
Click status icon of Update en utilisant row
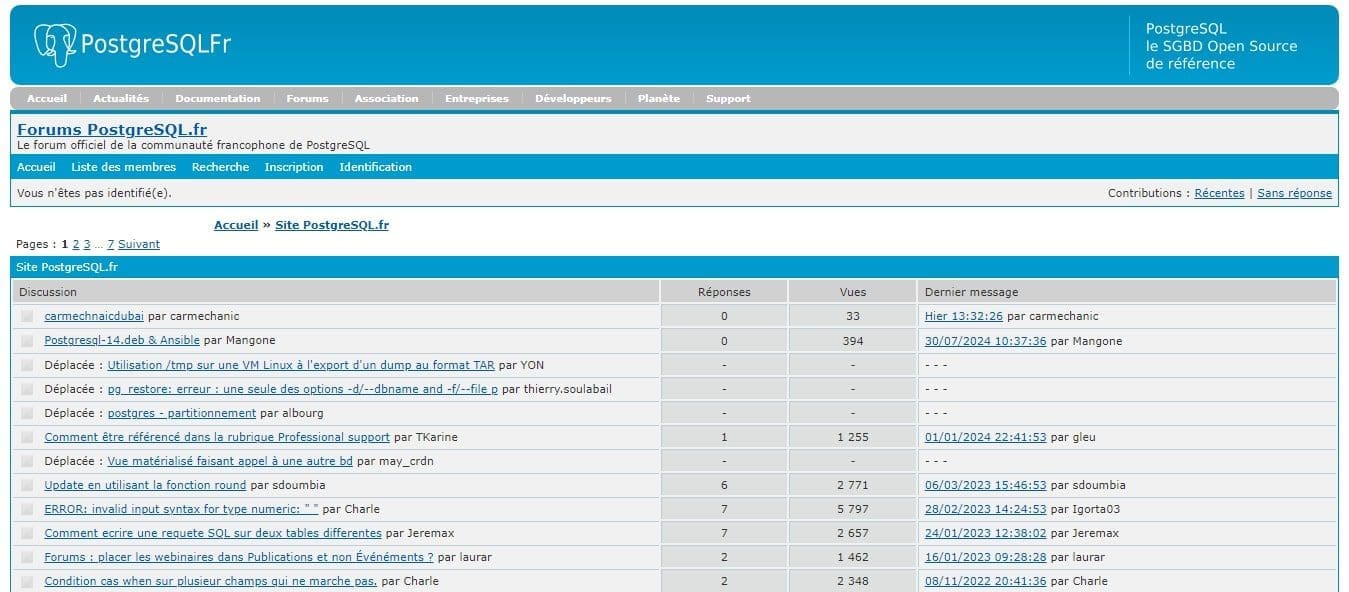pyautogui.click(x=27, y=485)
